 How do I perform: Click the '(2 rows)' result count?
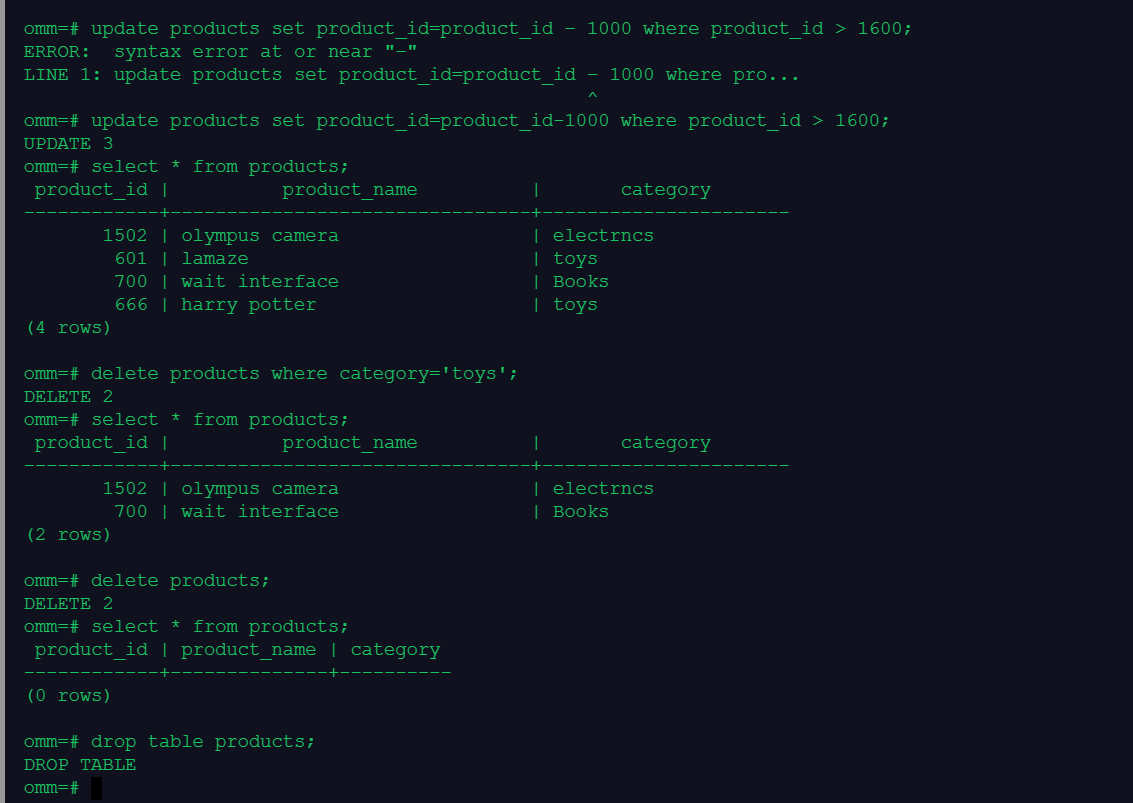coord(68,535)
